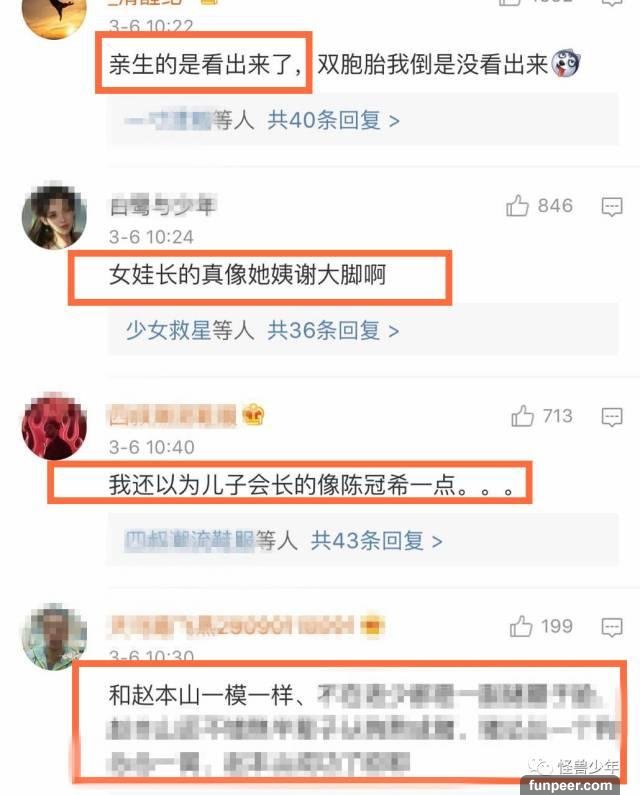The width and height of the screenshot is (640, 795).
Task: Reply to the 3-6 10:40 comment
Action: (612, 417)
